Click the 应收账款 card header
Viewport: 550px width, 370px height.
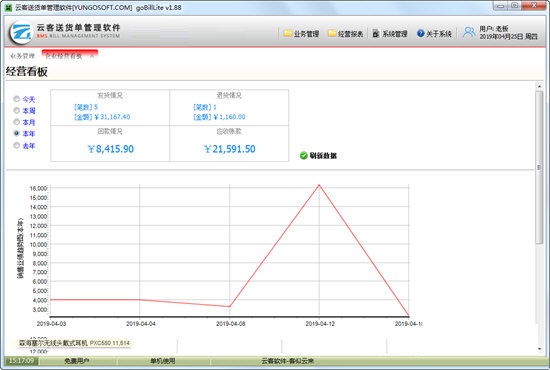point(229,131)
